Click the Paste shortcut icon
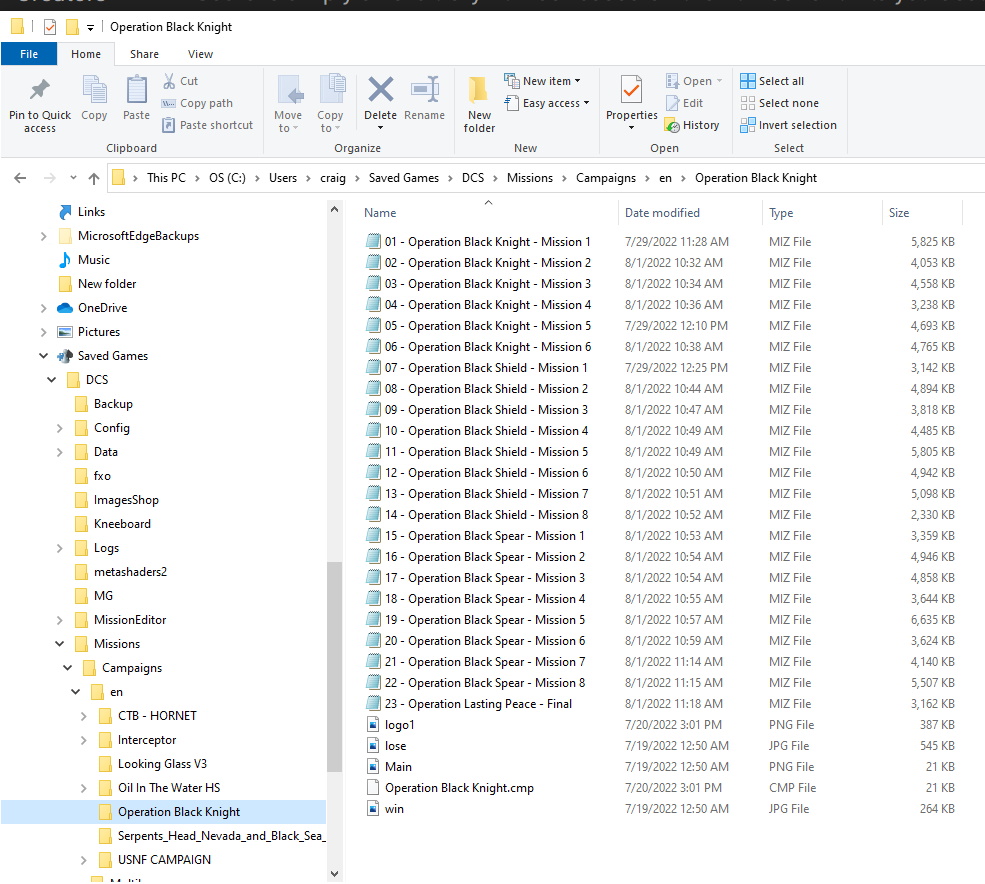985x884 pixels. [168, 125]
